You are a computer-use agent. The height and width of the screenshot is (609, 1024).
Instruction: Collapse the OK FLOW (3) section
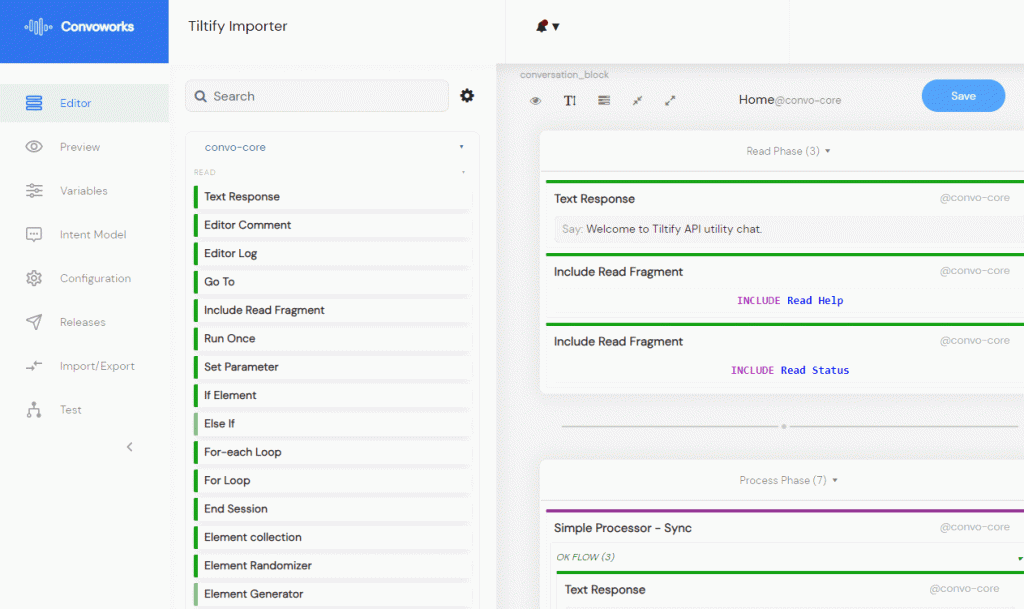pos(1019,558)
